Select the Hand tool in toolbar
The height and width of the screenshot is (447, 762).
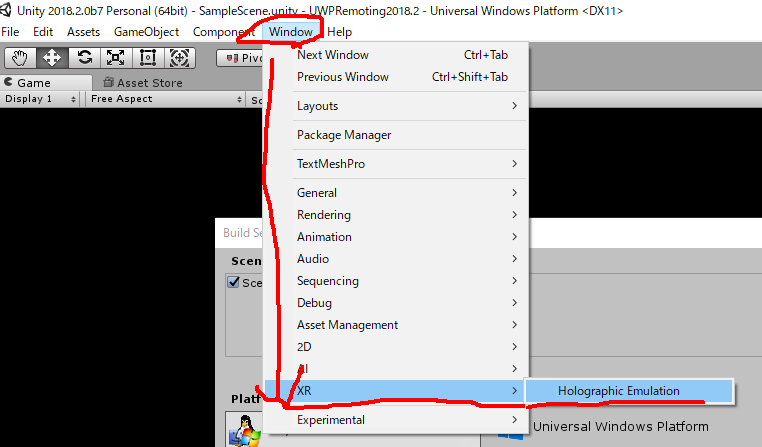click(x=20, y=58)
